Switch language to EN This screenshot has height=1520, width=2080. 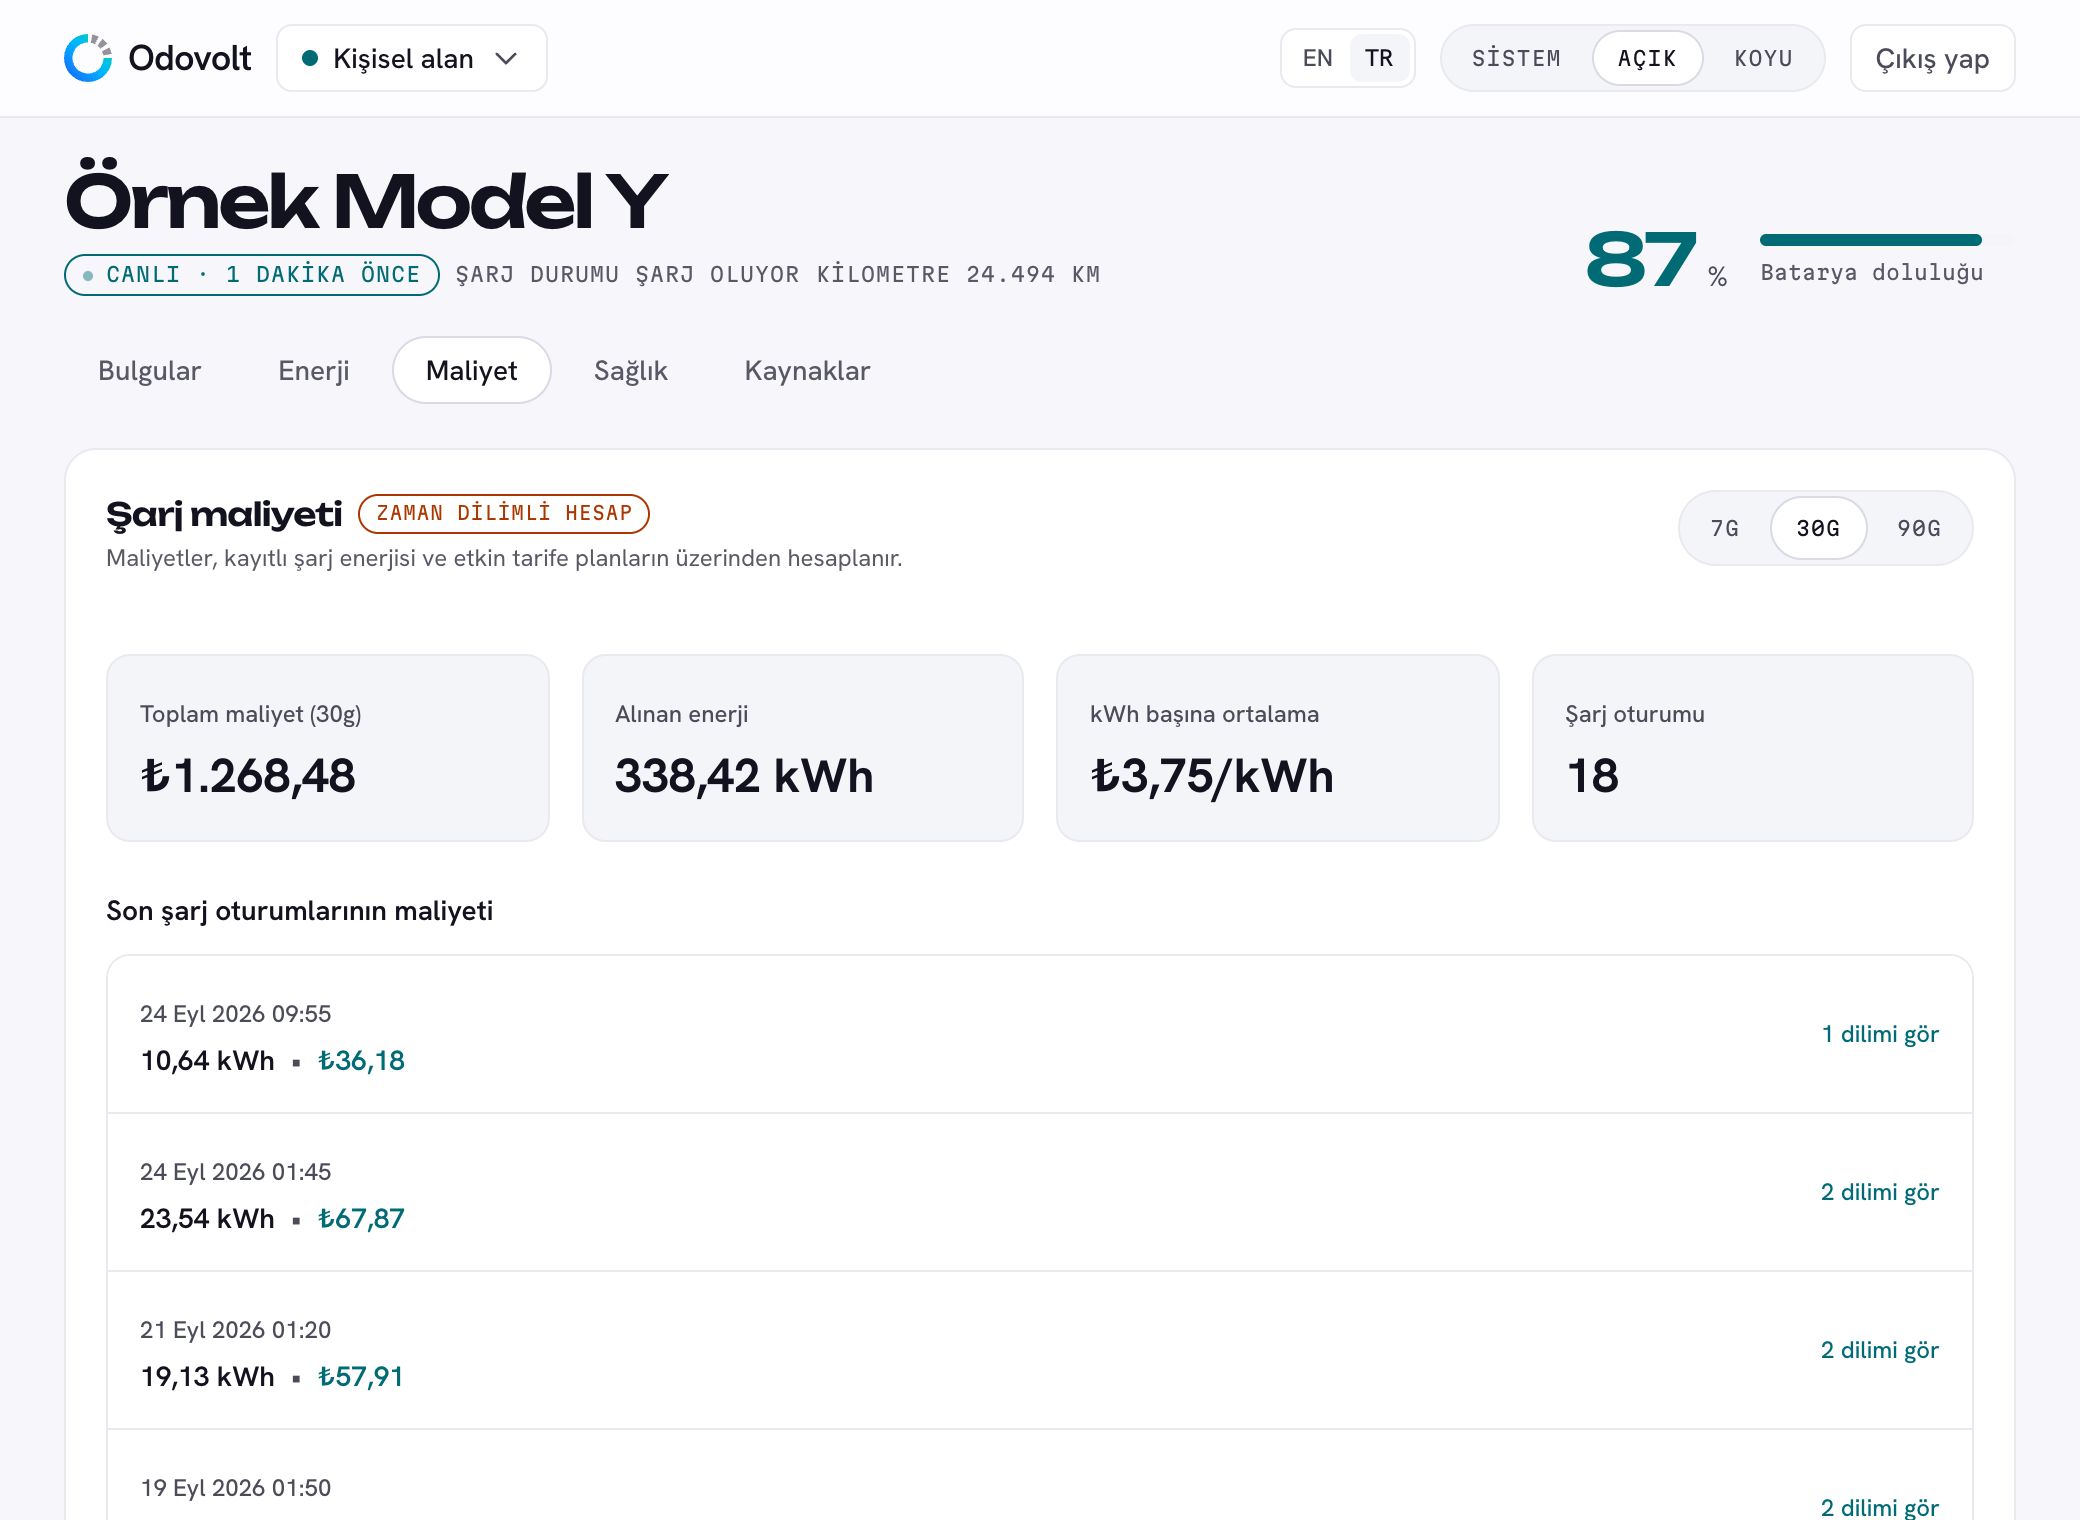point(1317,58)
